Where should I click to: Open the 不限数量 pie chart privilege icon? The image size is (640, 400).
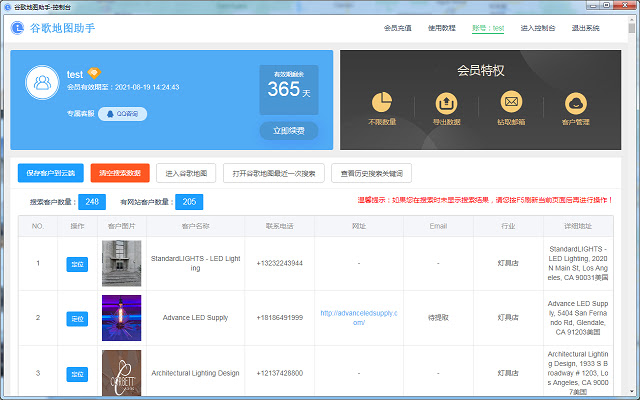click(382, 102)
